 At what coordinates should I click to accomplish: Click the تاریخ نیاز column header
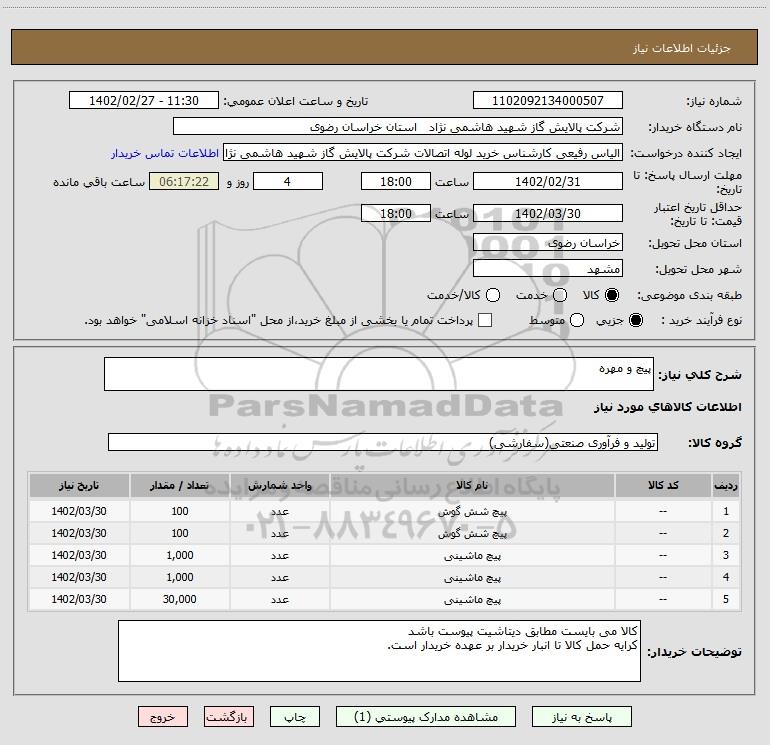79,486
